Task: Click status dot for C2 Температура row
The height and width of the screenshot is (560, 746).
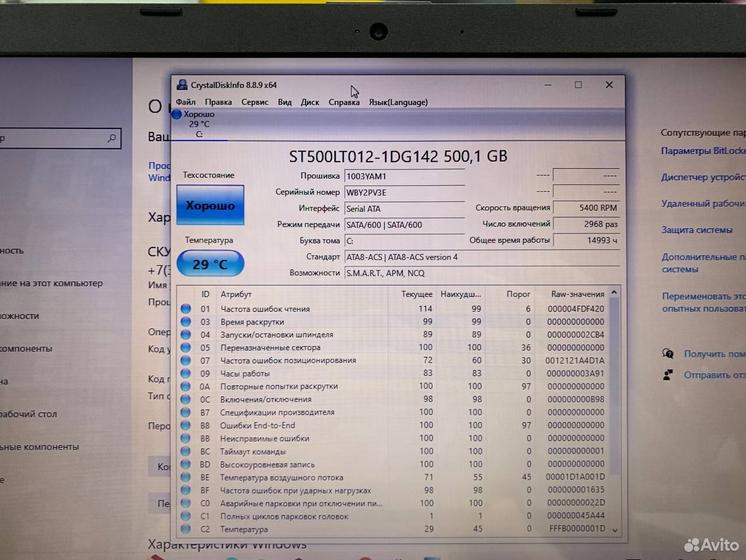Action: [x=186, y=529]
